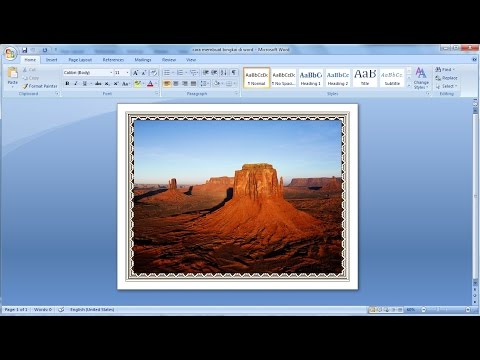Apply the Subtitle style
Screen dimensions: 480x360
(392, 78)
